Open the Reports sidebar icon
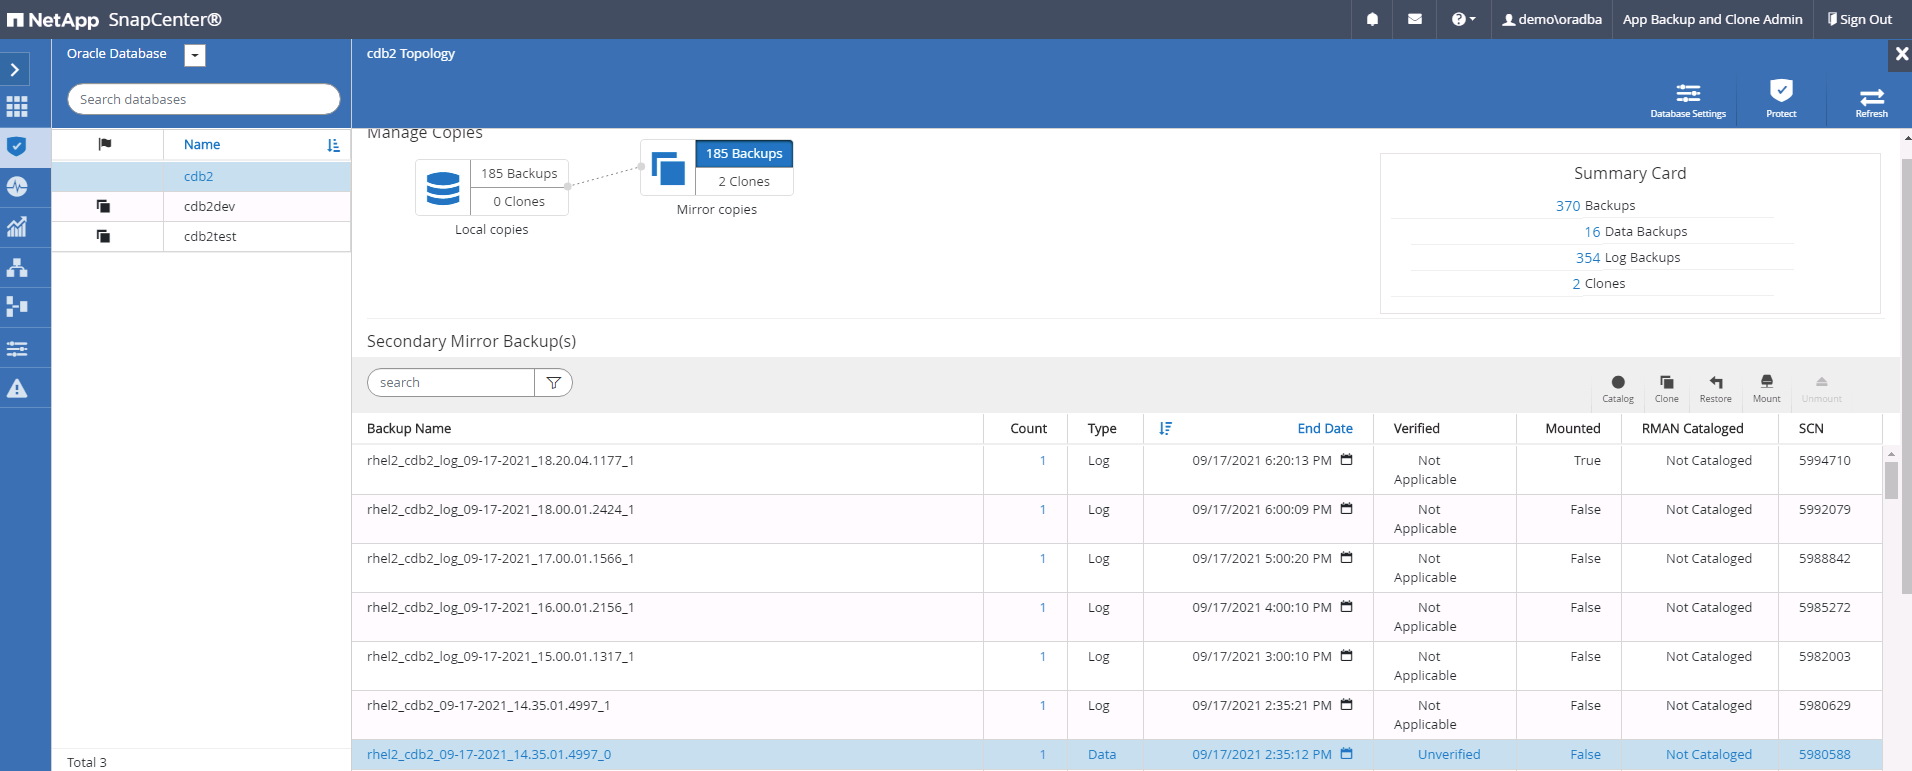The height and width of the screenshot is (771, 1912). (17, 227)
